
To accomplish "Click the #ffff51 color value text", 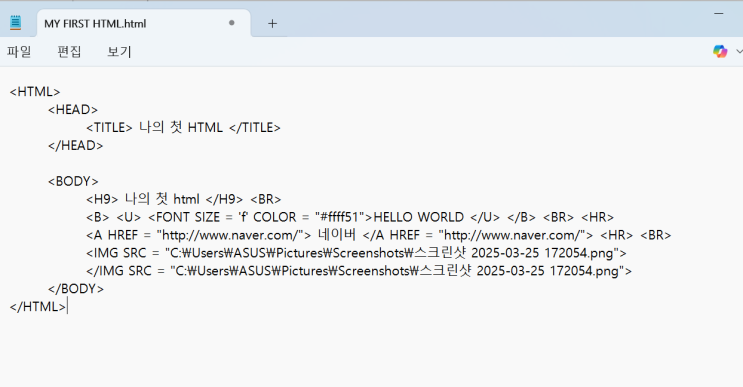I will (340, 217).
